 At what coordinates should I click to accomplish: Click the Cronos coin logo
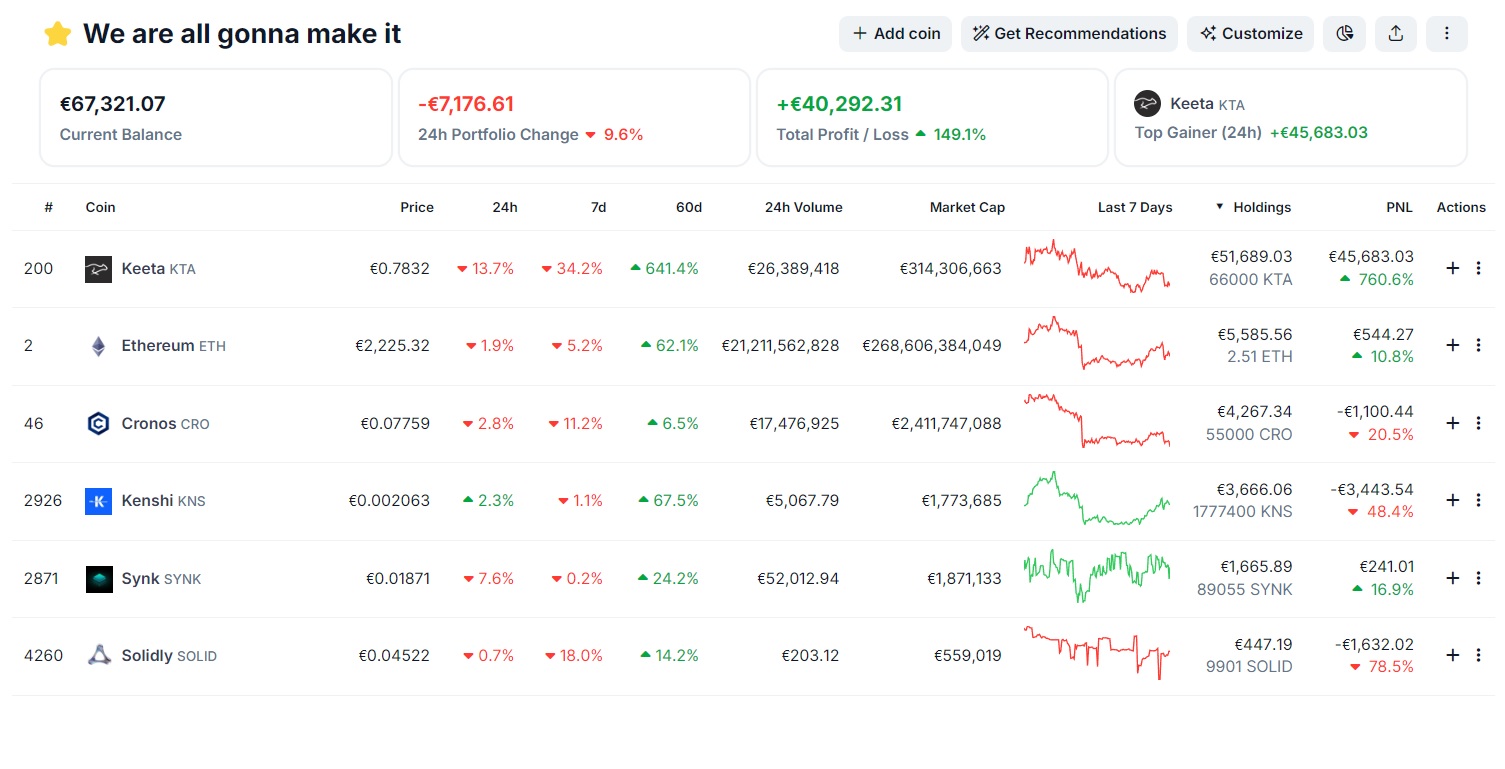click(x=98, y=424)
